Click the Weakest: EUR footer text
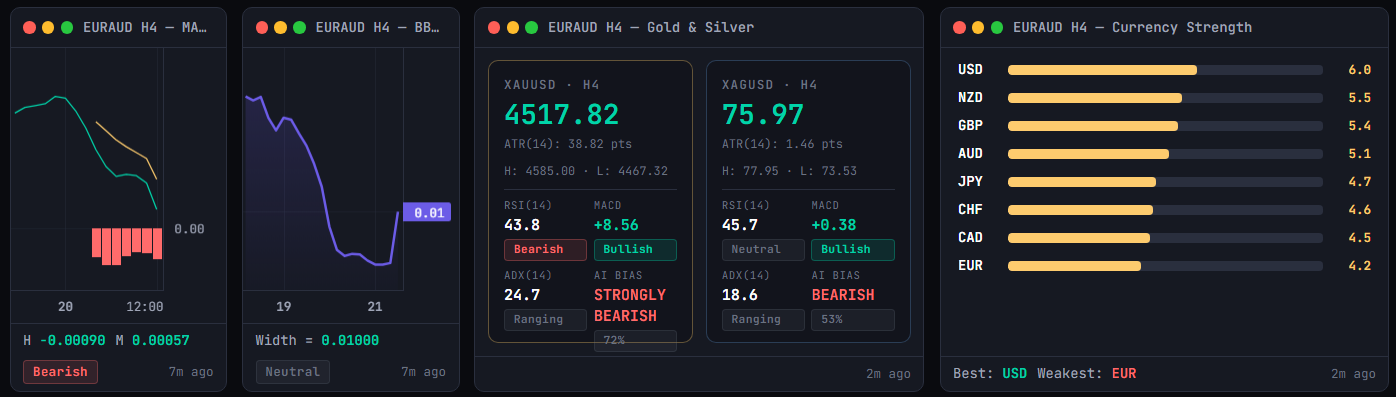 click(x=1087, y=373)
